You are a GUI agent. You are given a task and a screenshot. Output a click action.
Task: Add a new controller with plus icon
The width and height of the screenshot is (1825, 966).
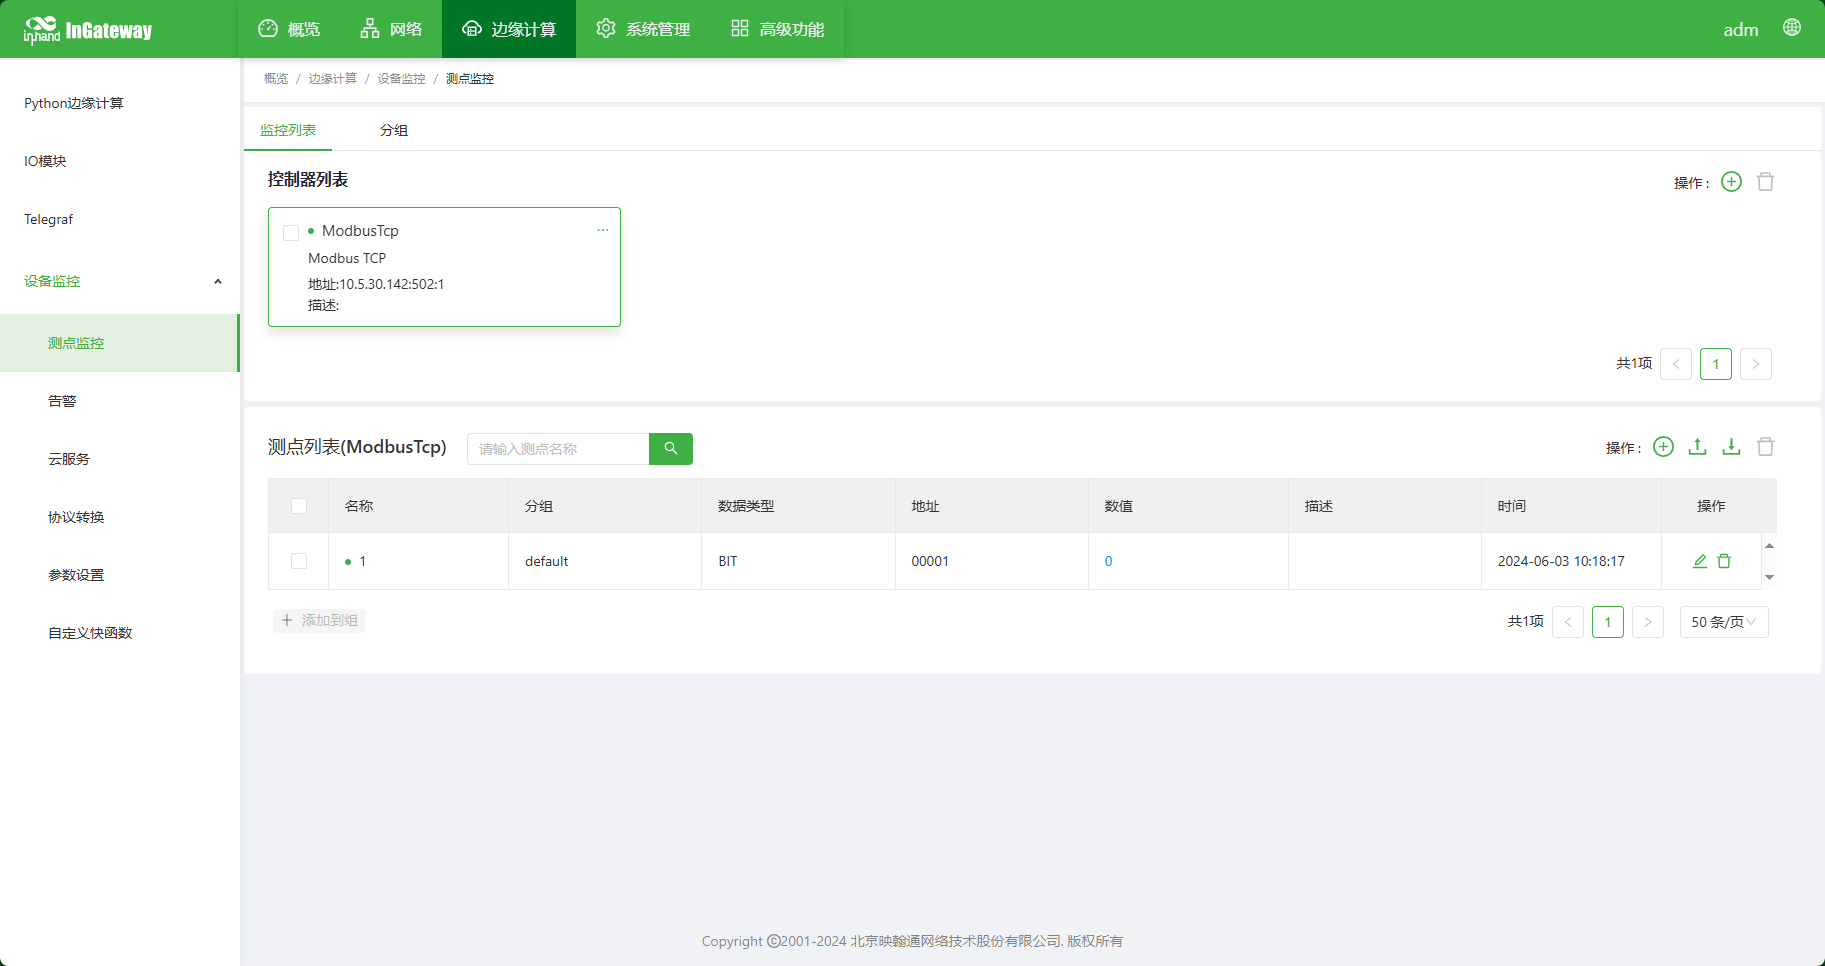tap(1731, 181)
